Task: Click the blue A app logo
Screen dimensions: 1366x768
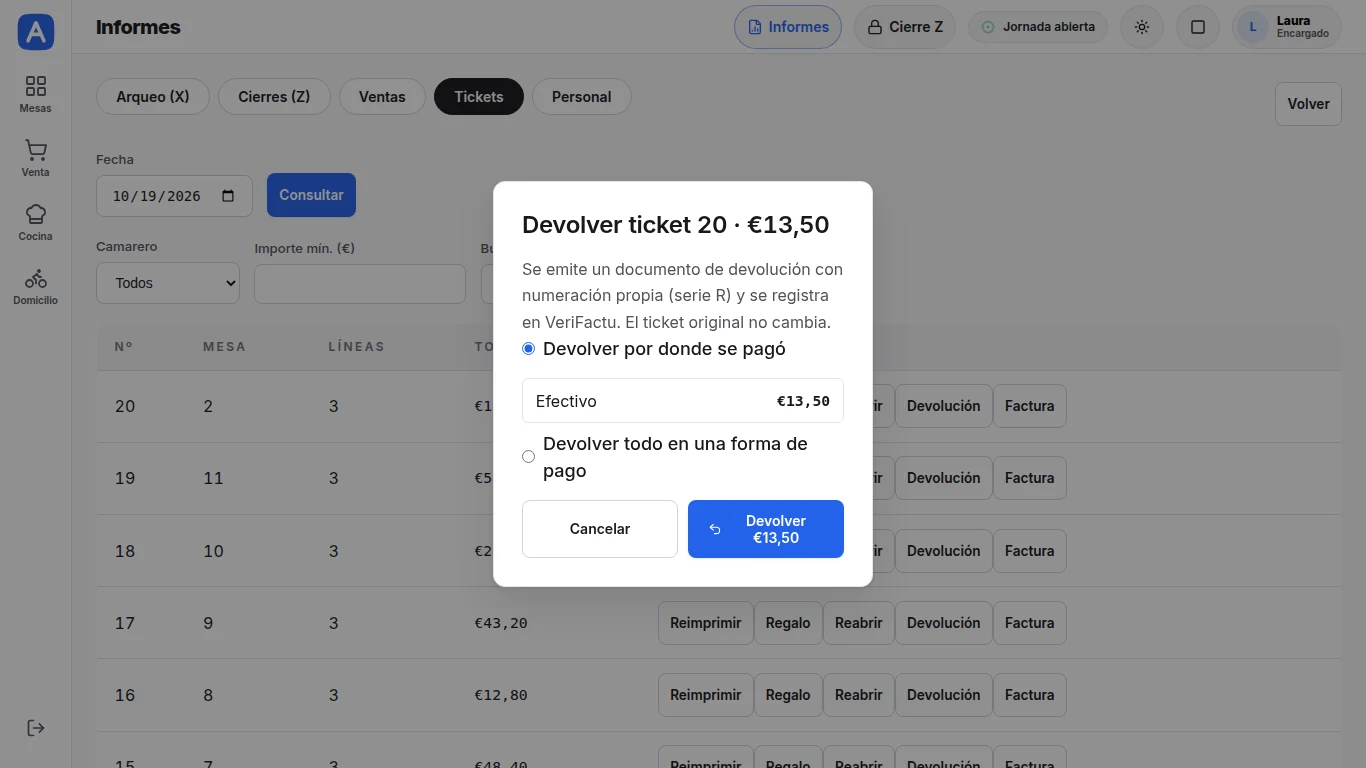Action: point(36,32)
